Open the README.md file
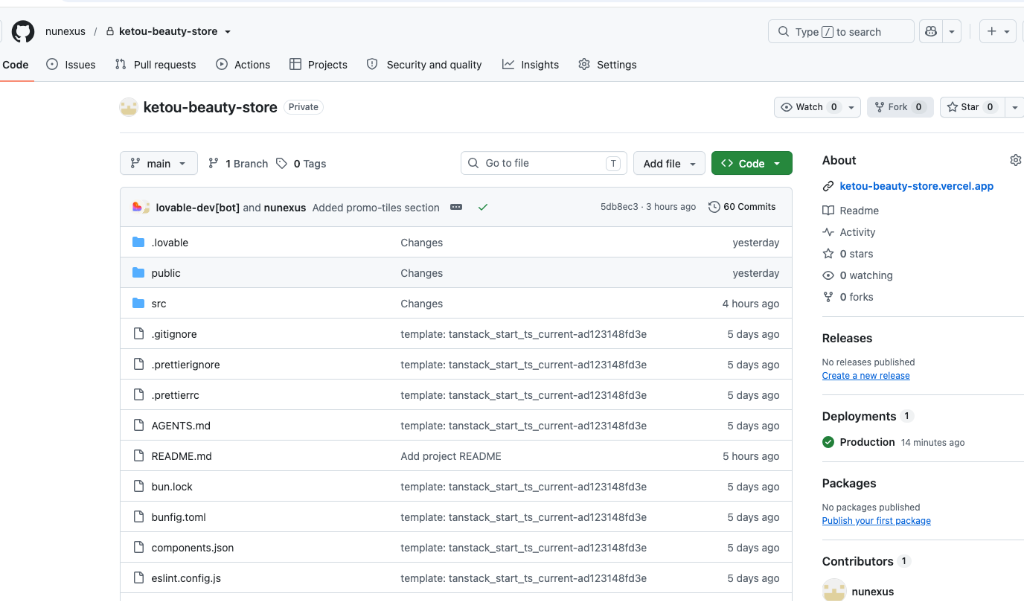 click(182, 456)
